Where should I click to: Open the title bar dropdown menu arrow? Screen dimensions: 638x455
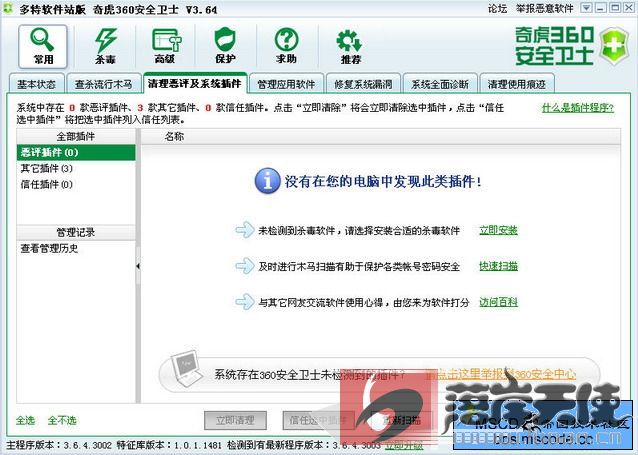click(x=586, y=8)
